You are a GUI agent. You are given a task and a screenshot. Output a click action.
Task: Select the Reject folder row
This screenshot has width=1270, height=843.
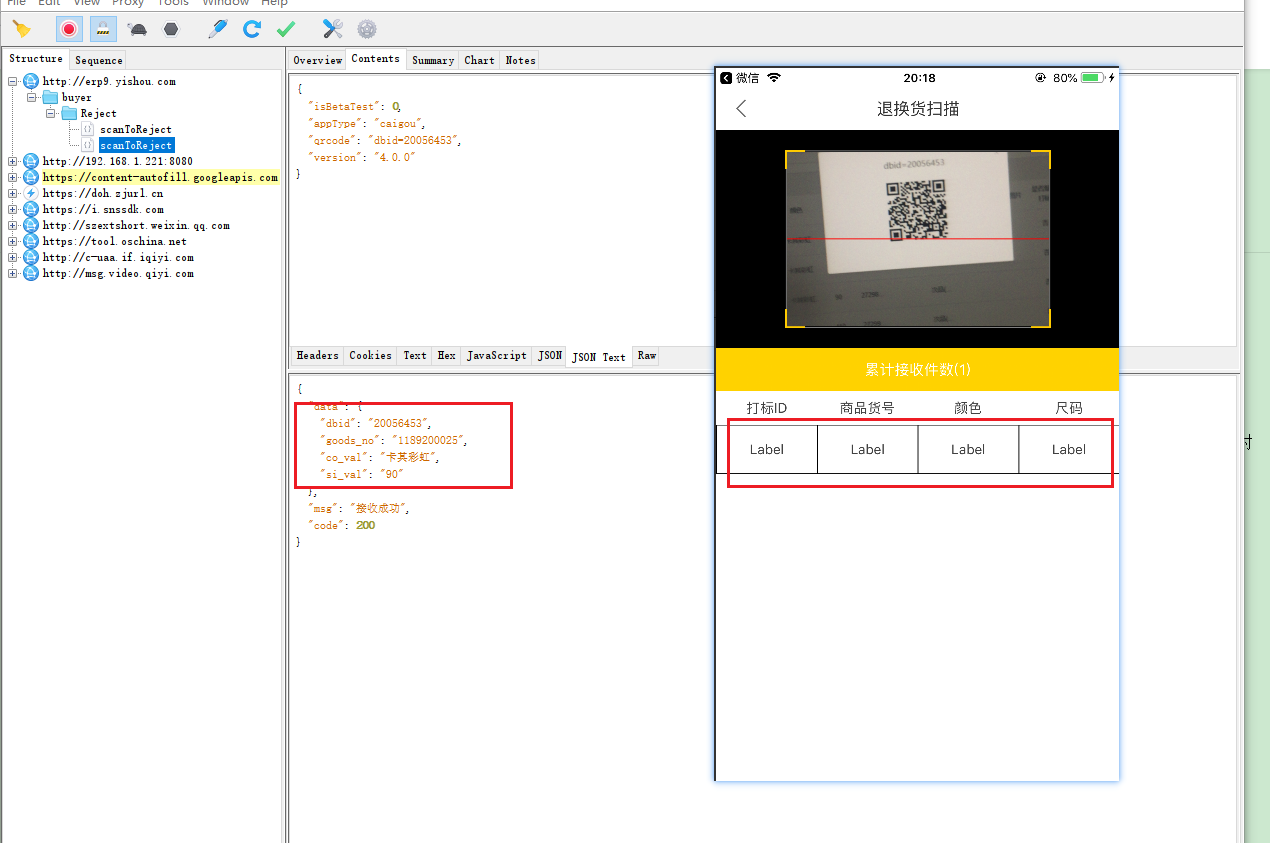tap(98, 114)
